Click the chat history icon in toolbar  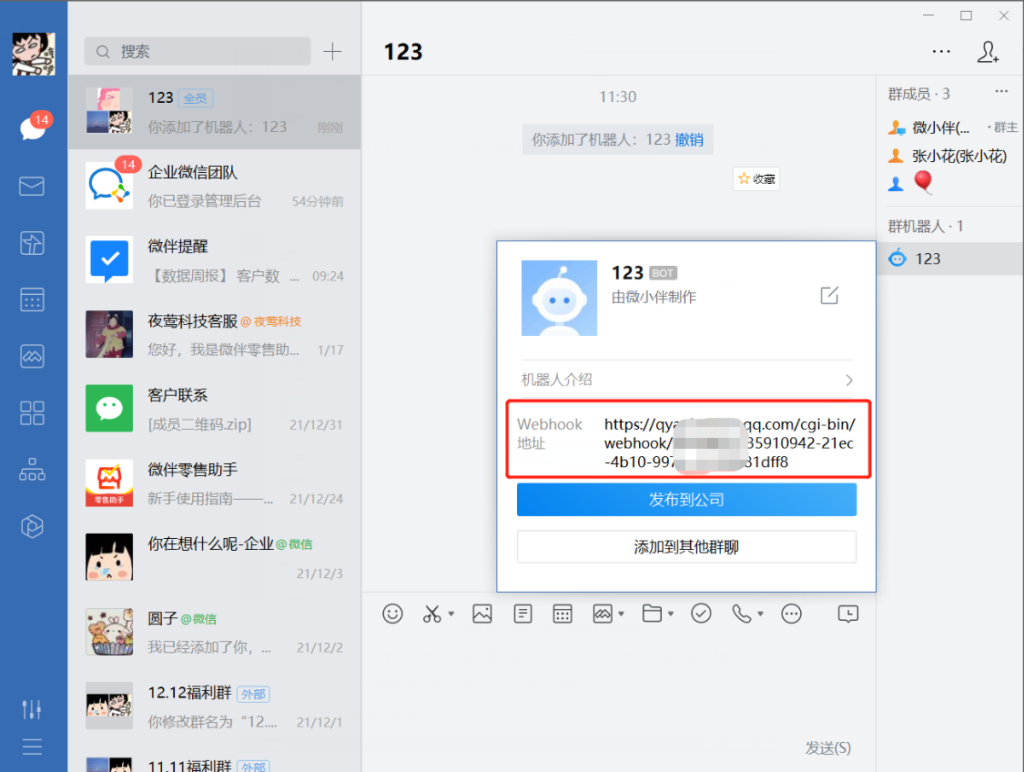pyautogui.click(x=848, y=613)
